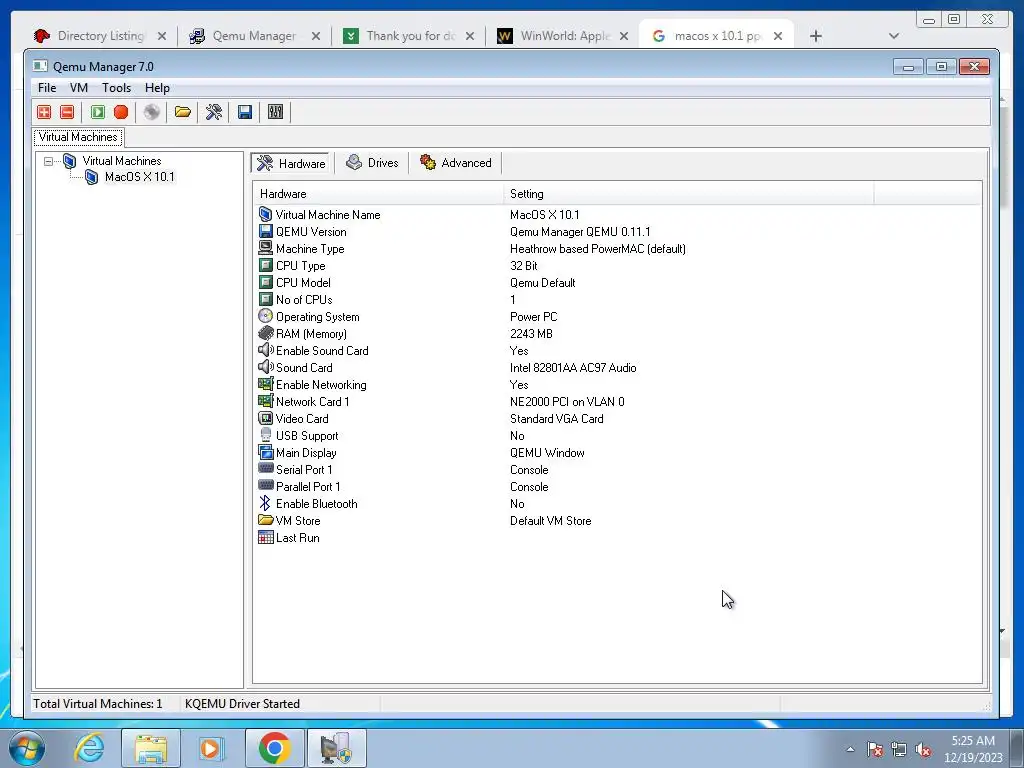The height and width of the screenshot is (768, 1024).
Task: Click wrench and screwdriver toolbar icon
Action: coord(214,112)
